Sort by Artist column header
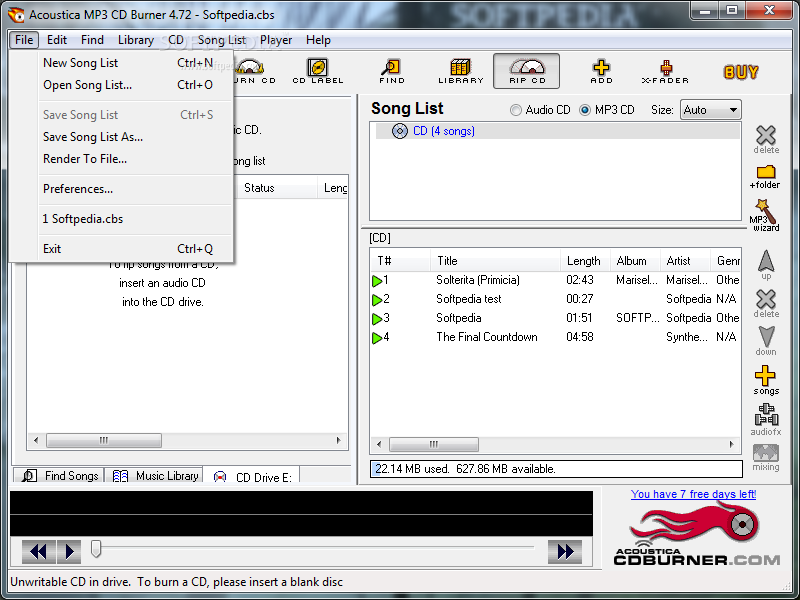The image size is (800, 600). [x=685, y=261]
